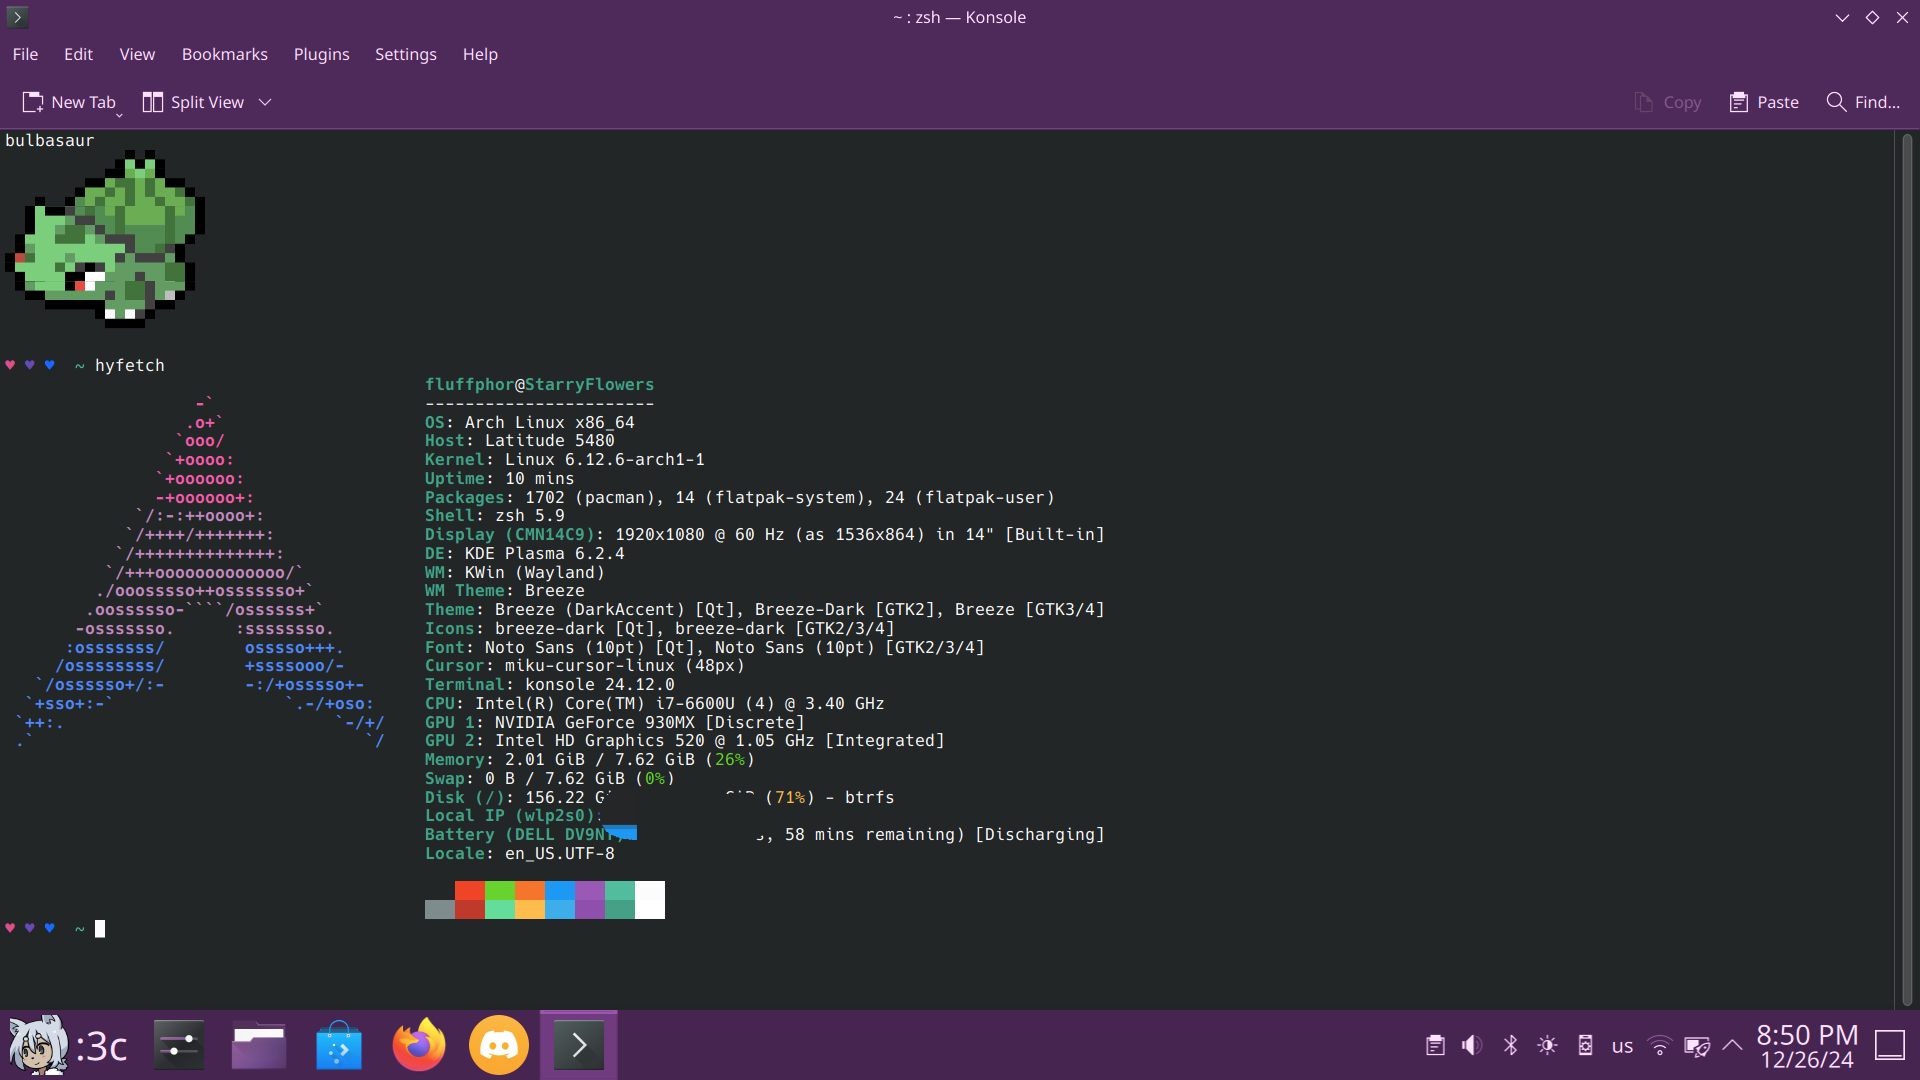Viewport: 1920px width, 1080px height.
Task: Expand hidden system tray icons arrow
Action: 1733,1046
